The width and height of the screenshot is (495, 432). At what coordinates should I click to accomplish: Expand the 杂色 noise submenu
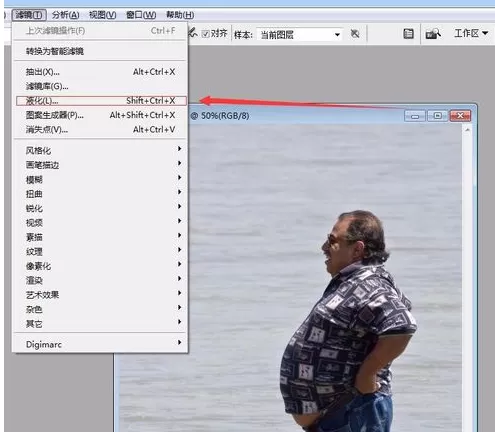tap(100, 309)
